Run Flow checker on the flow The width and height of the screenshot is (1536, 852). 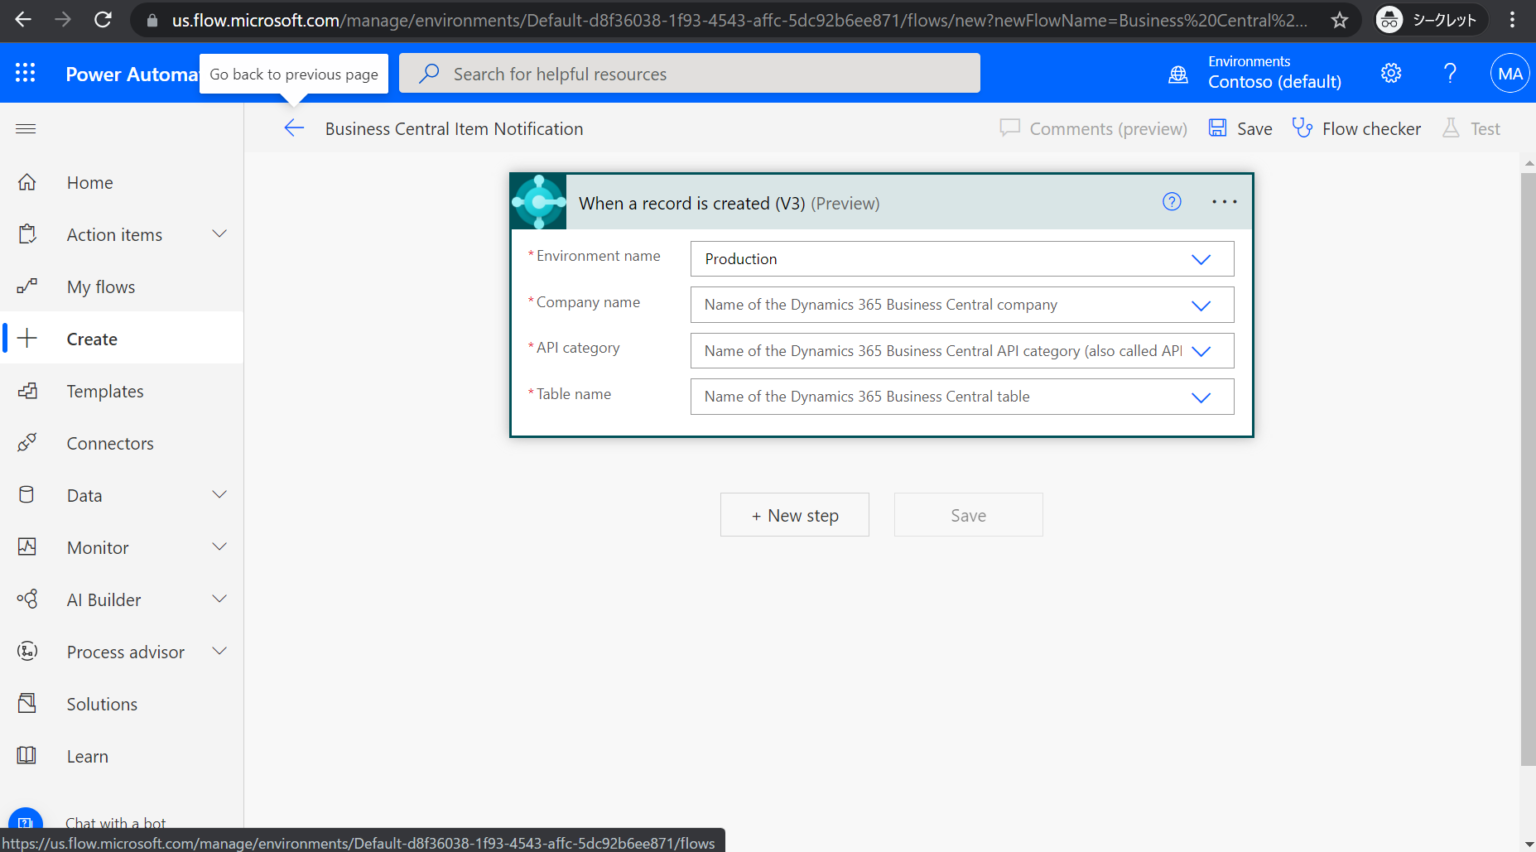click(1356, 128)
